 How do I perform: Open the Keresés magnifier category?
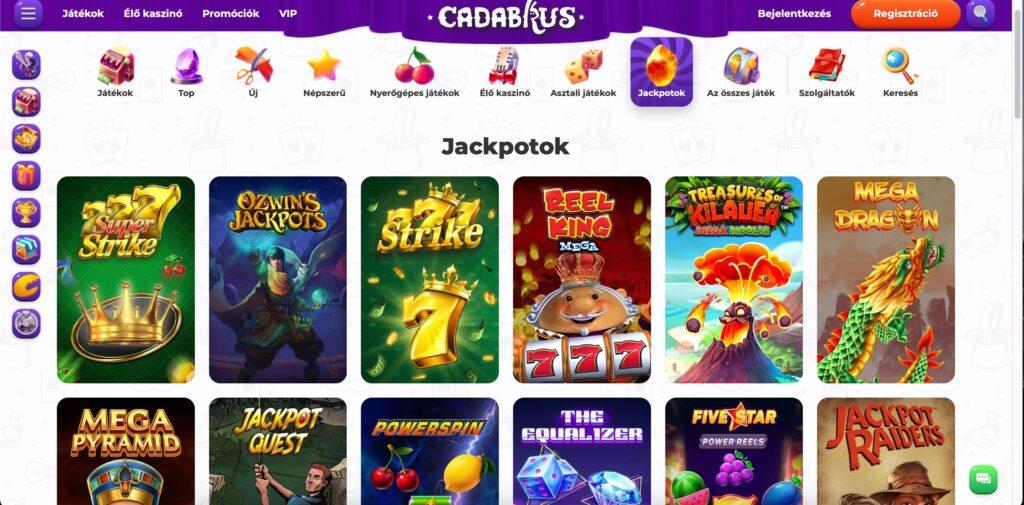click(x=900, y=73)
